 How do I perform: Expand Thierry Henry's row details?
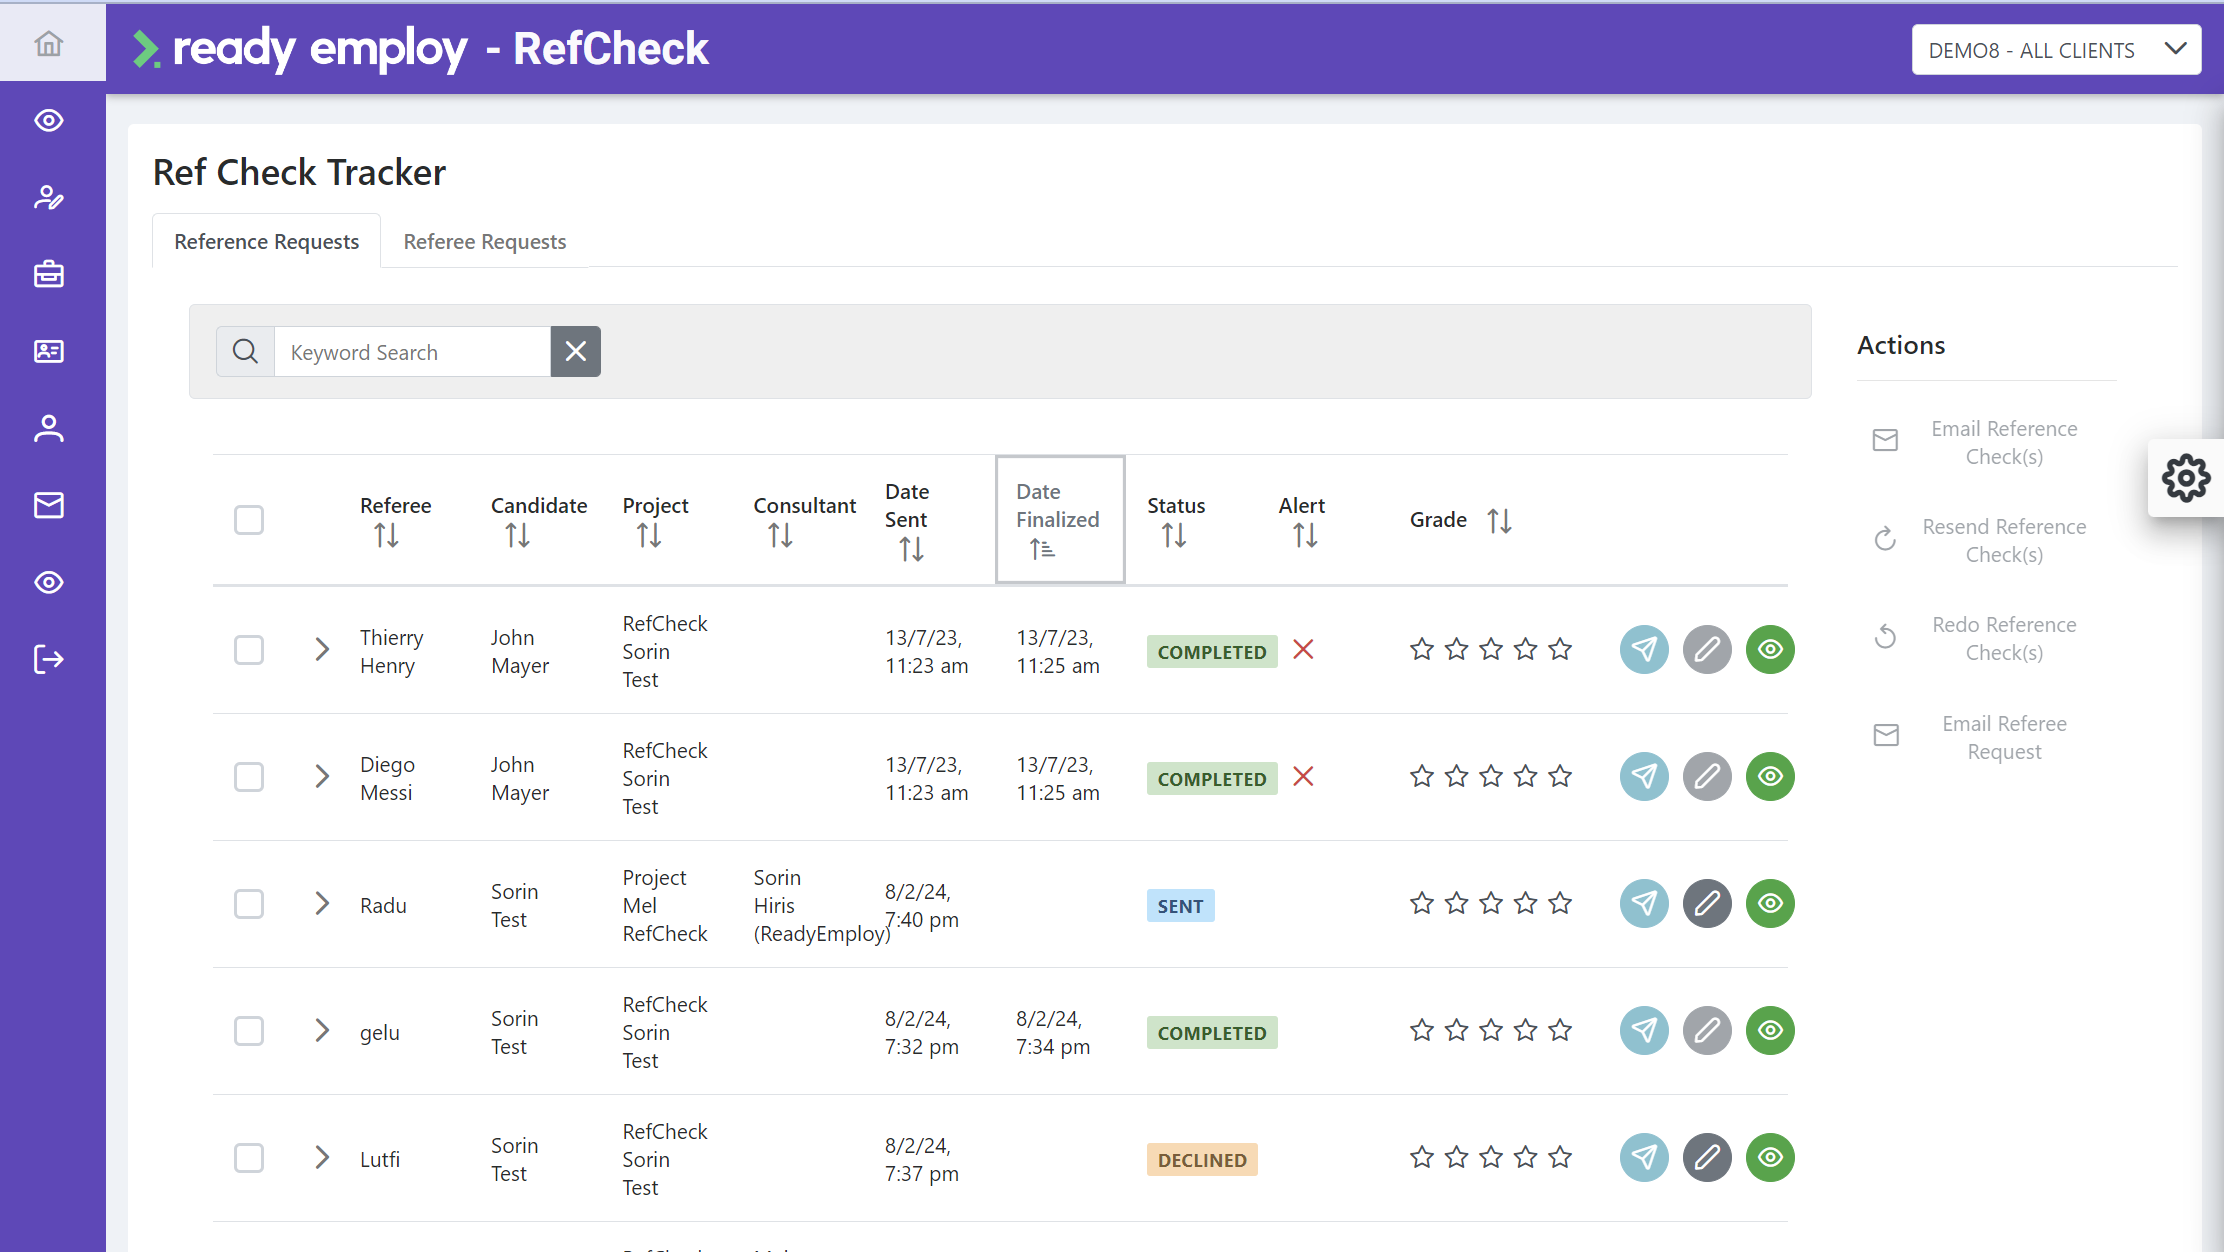click(x=321, y=649)
